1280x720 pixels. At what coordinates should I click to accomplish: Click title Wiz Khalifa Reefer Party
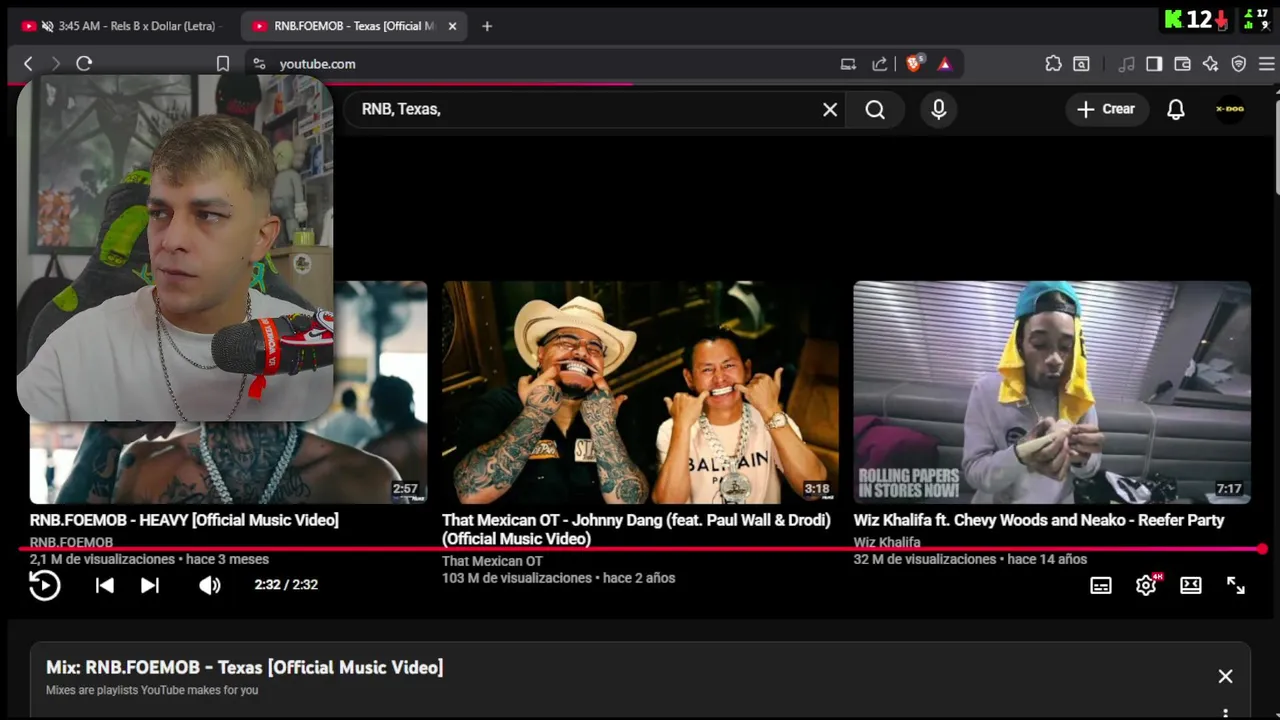1039,520
